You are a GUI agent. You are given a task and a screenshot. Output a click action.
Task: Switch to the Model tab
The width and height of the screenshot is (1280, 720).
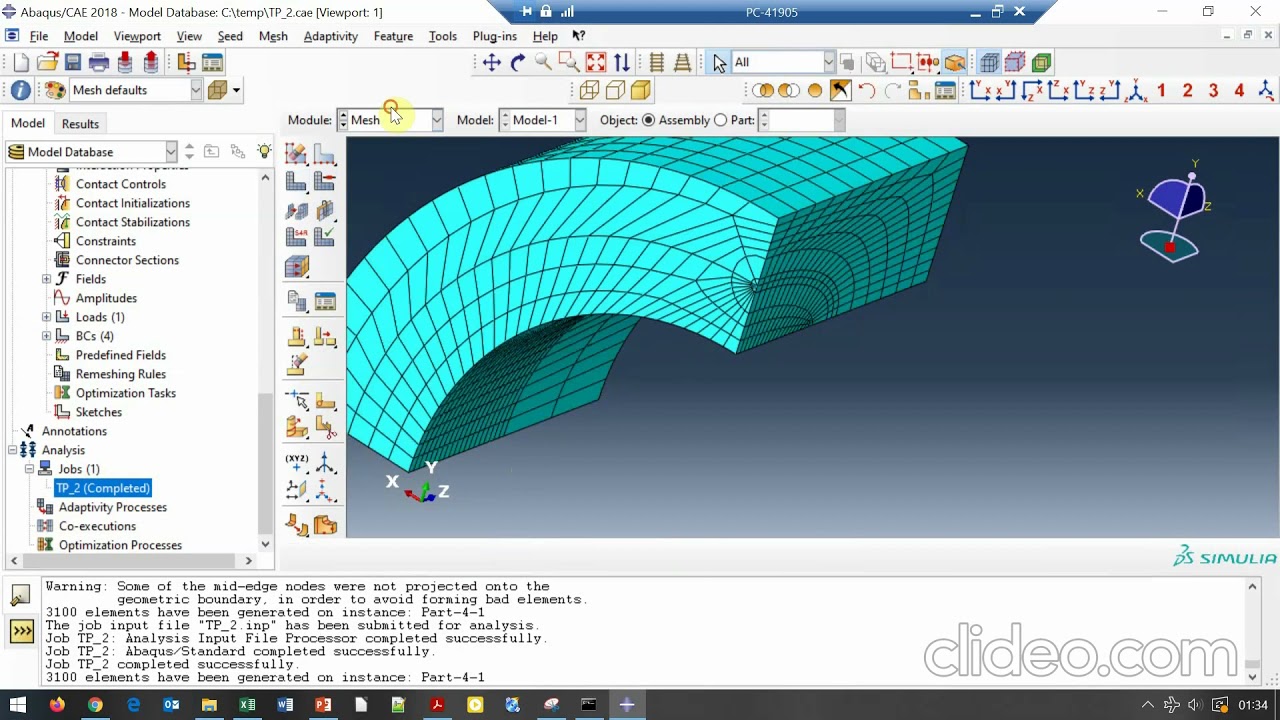coord(28,123)
